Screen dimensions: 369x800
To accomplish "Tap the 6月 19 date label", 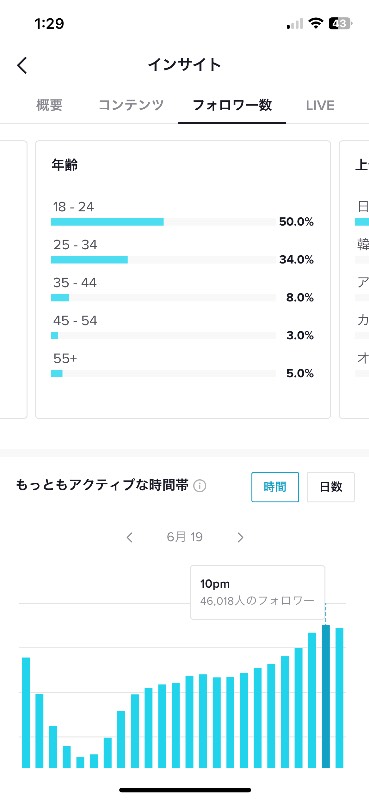I will coord(185,537).
